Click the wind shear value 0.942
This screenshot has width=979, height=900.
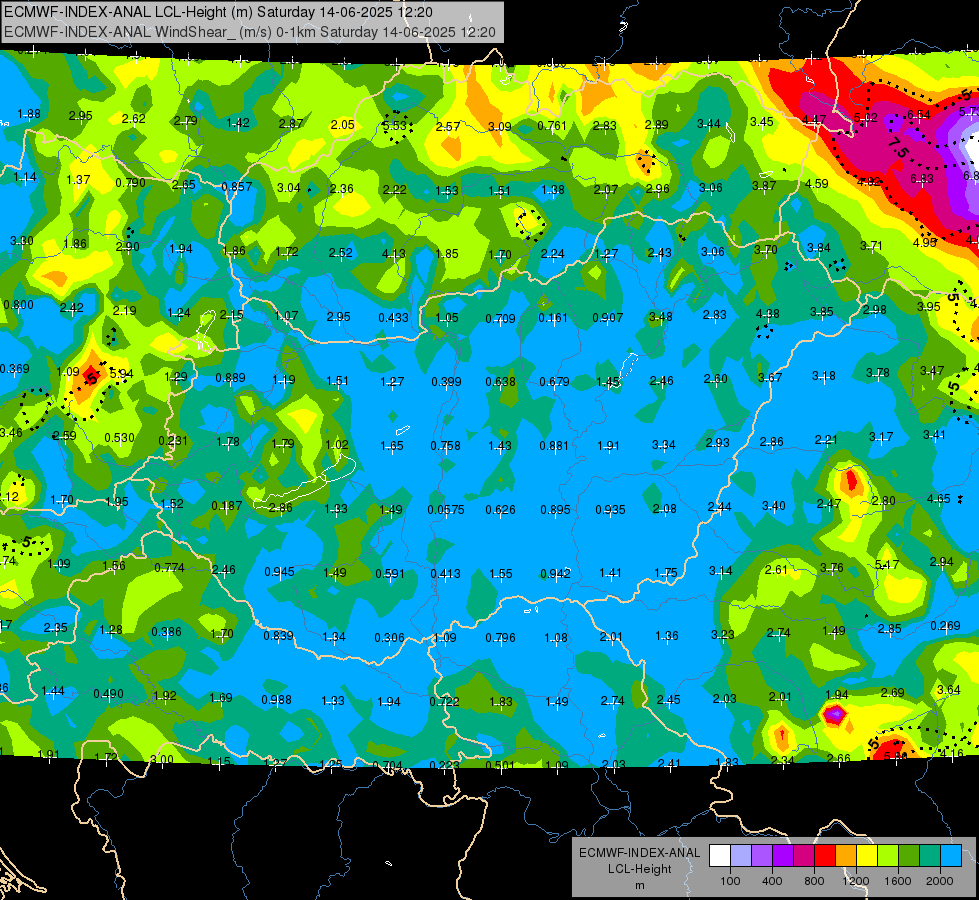pos(556,573)
